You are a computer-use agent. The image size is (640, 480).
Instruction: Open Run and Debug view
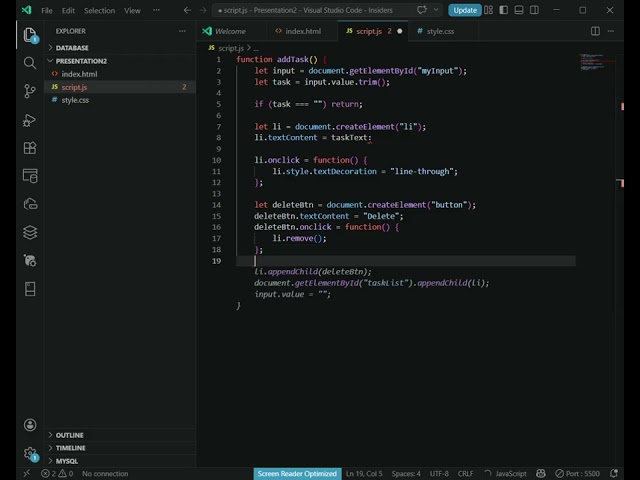click(30, 120)
